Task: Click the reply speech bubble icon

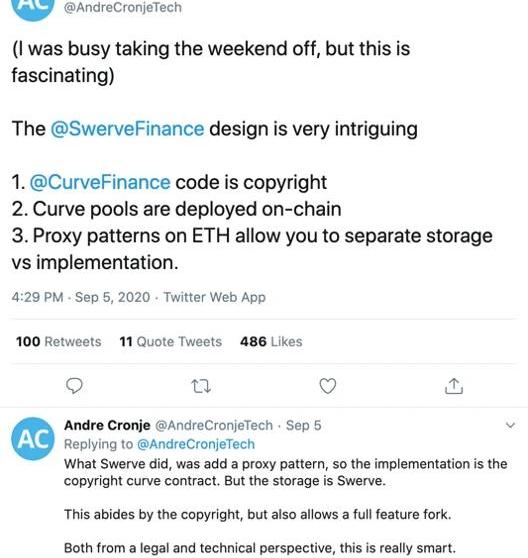Action: pyautogui.click(x=74, y=386)
